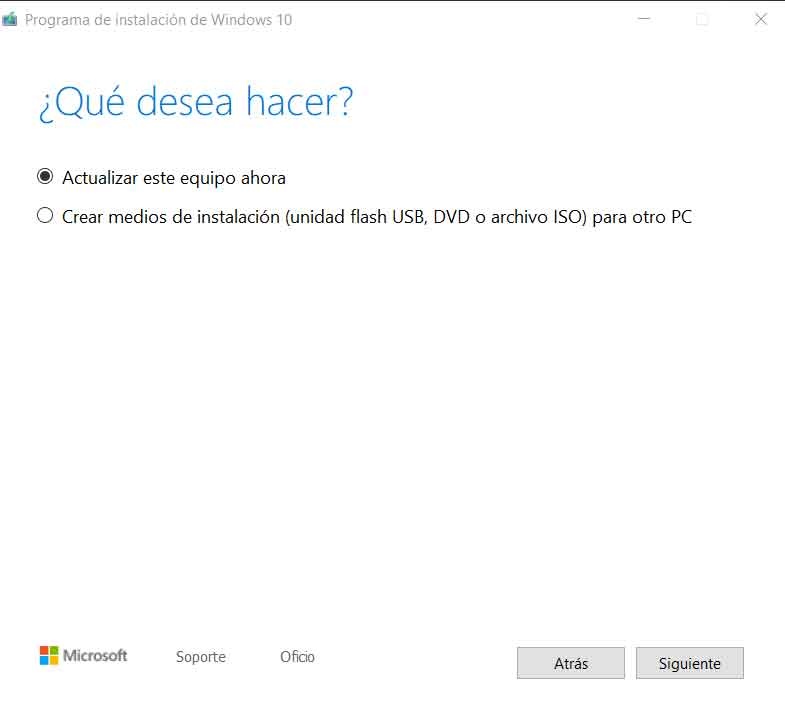This screenshot has height=707, width=785.
Task: Click the four-color Microsoft logo squares
Action: pos(49,655)
